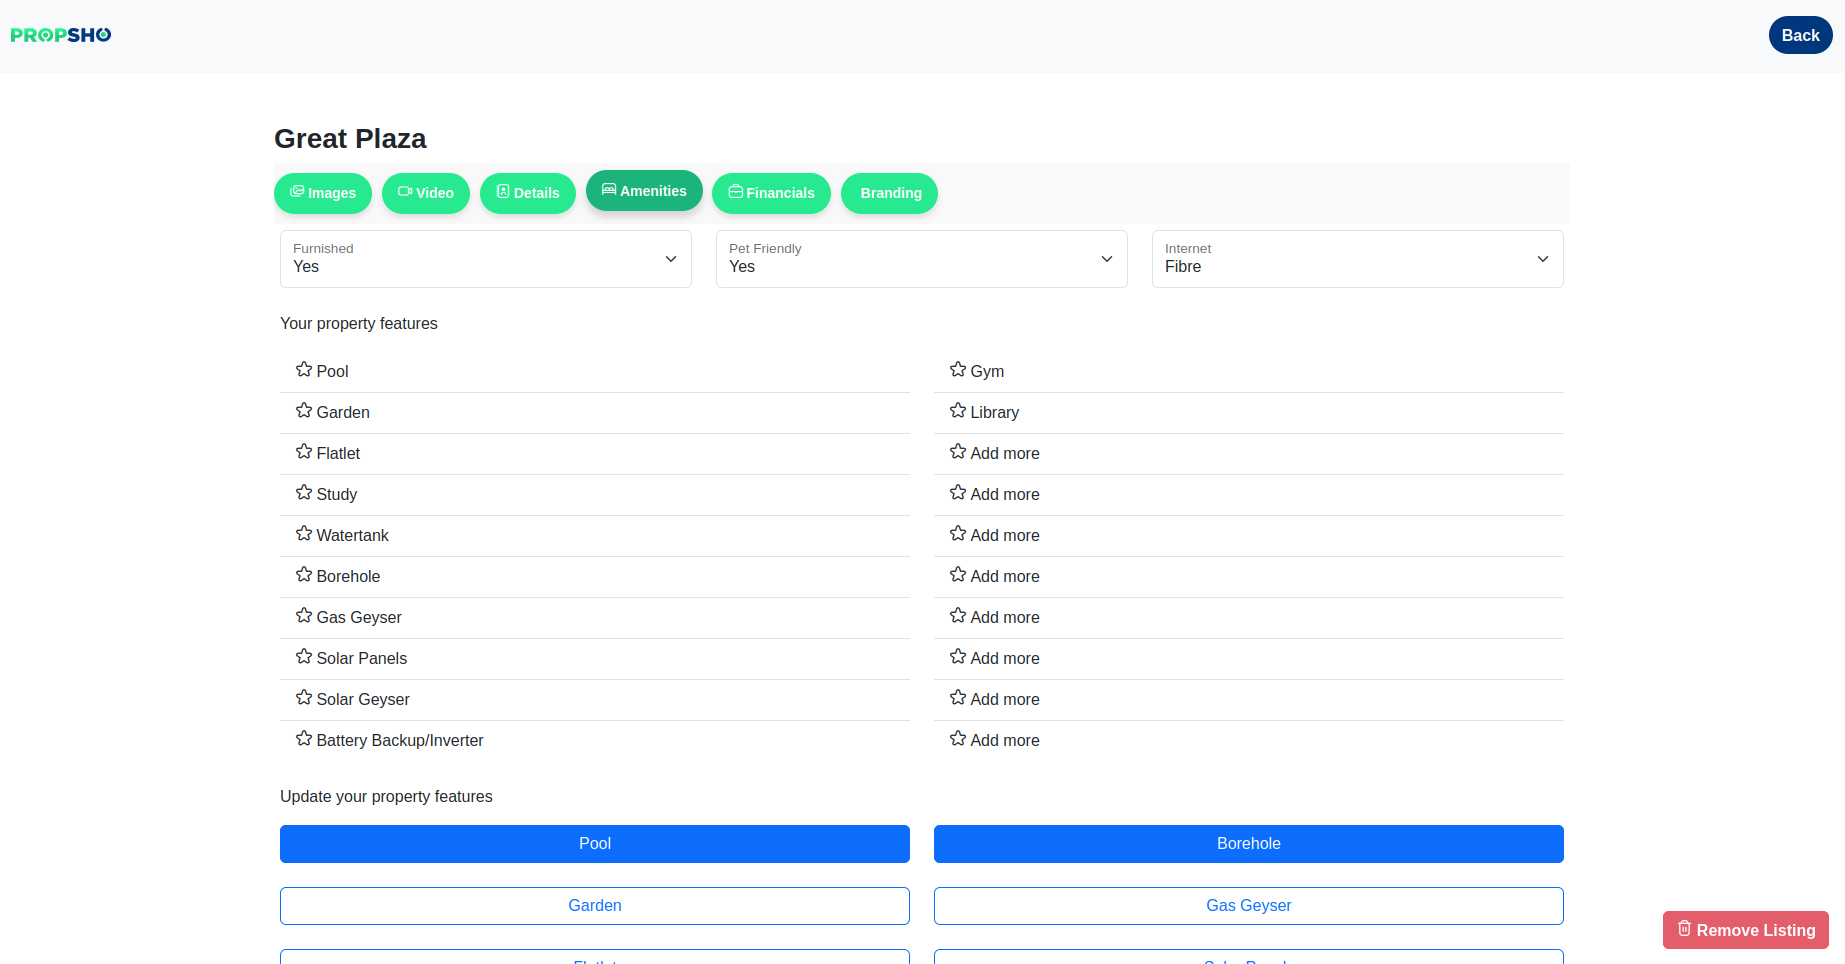Screen dimensions: 1845x964
Task: Click the images icon in Images tab
Action: [297, 191]
